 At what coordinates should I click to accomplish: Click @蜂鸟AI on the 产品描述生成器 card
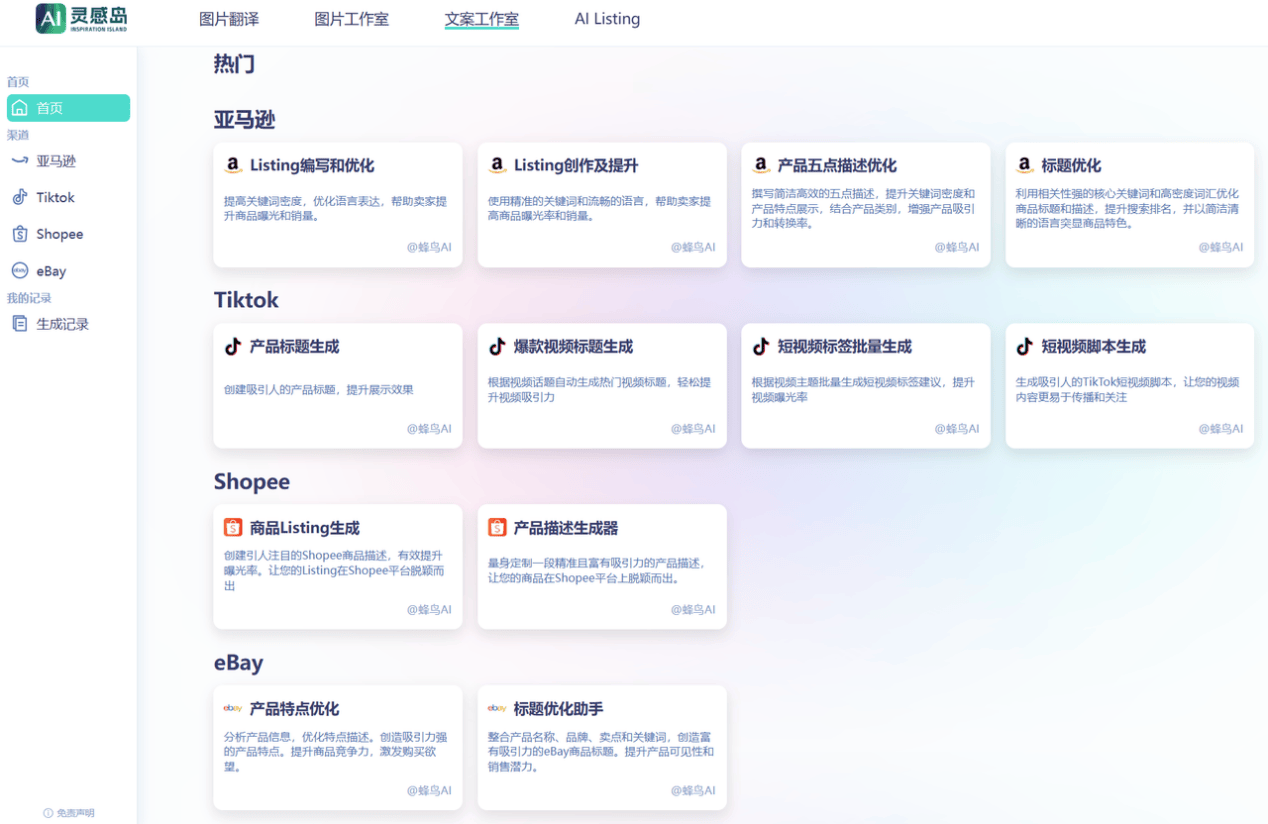693,609
